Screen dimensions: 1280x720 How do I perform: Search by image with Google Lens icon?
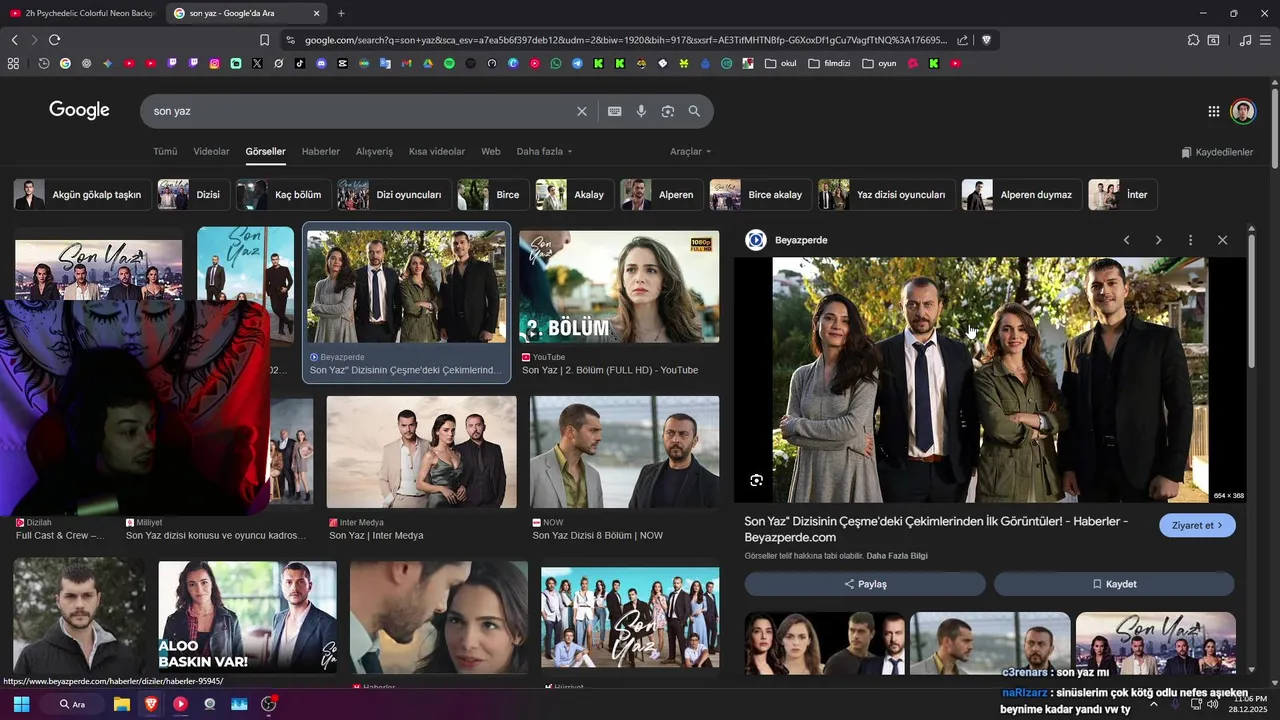tap(668, 111)
